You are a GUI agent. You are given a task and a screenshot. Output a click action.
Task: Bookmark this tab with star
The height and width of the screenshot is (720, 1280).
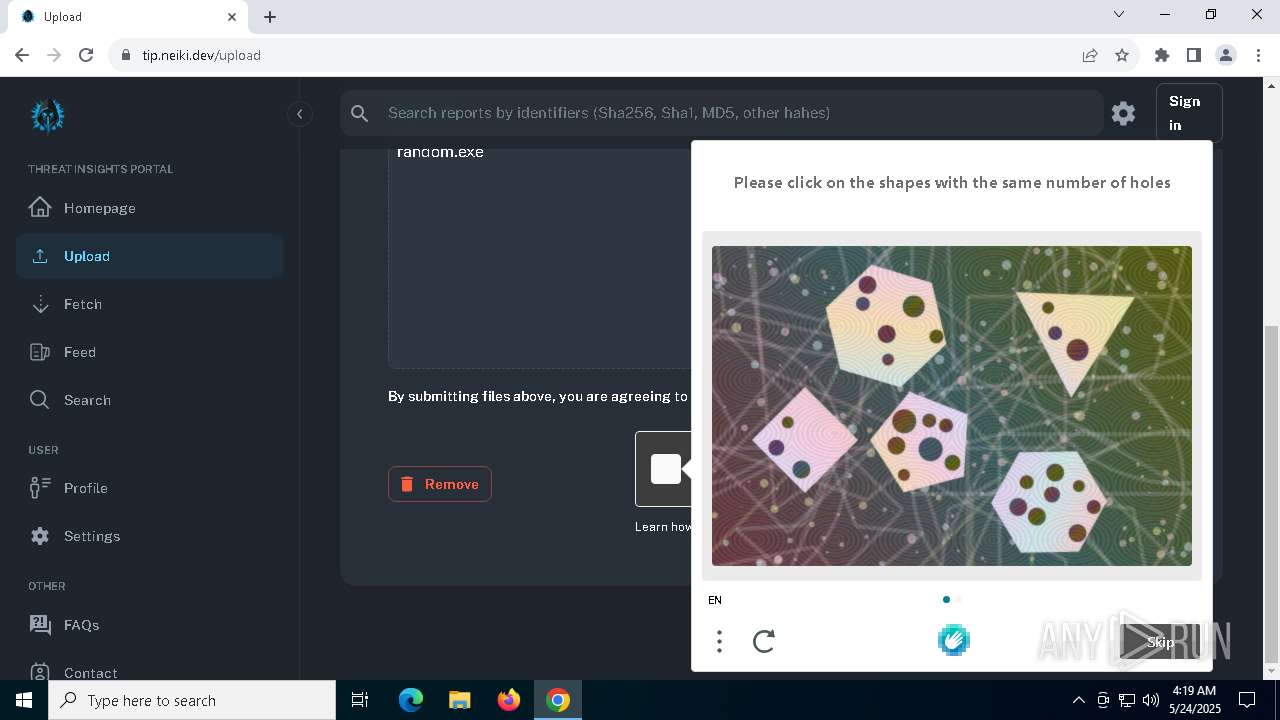coord(1122,55)
